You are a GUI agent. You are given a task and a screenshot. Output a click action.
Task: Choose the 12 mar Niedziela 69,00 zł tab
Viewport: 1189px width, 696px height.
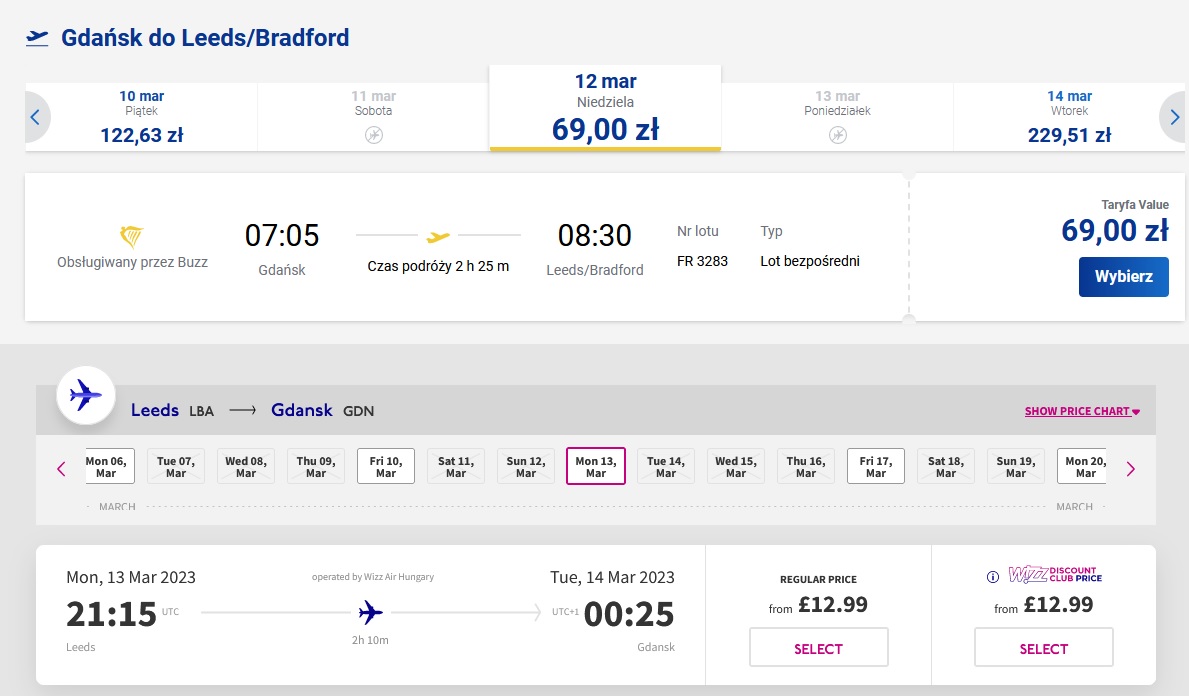pyautogui.click(x=605, y=108)
